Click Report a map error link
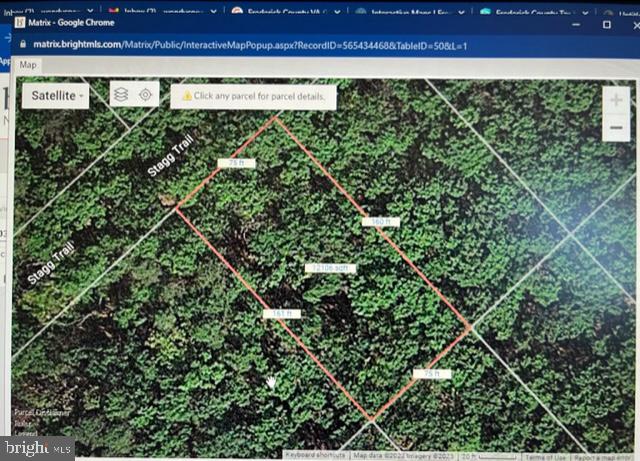This screenshot has width=640, height=461. 600,455
